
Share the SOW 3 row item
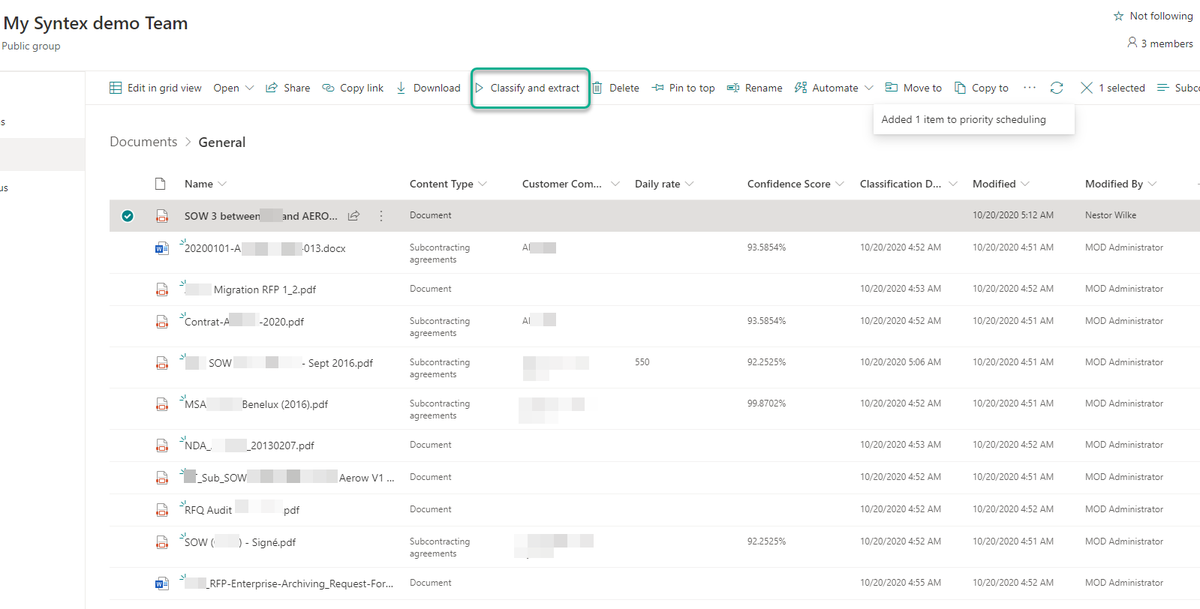pyautogui.click(x=353, y=216)
